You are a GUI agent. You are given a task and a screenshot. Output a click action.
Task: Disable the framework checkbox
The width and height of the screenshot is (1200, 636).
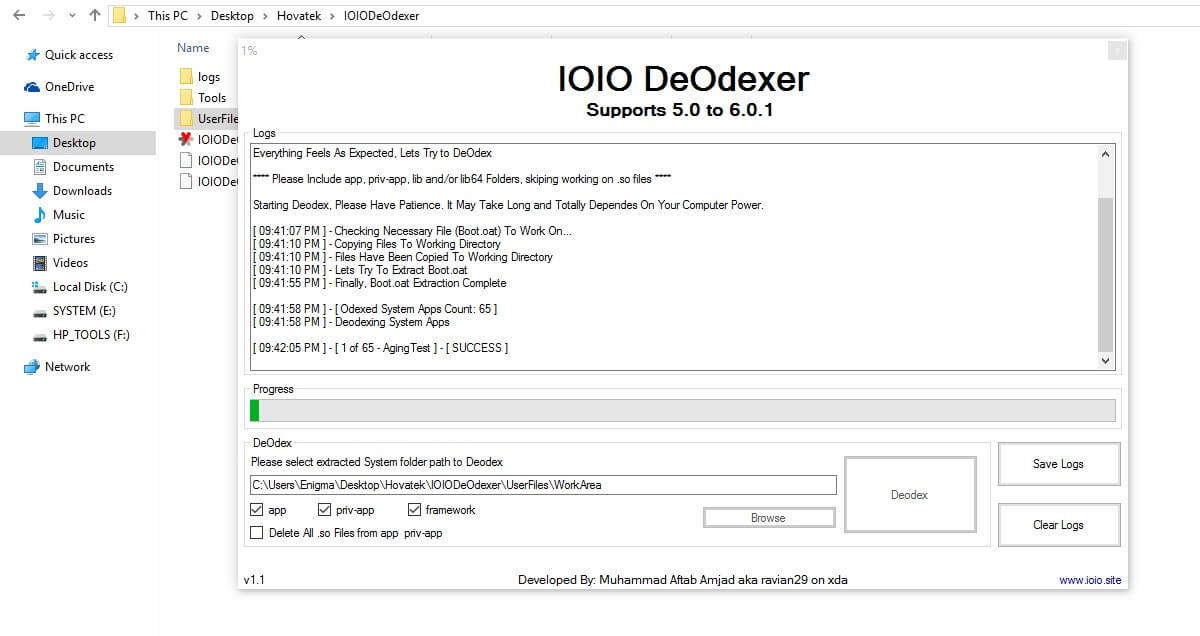(414, 510)
